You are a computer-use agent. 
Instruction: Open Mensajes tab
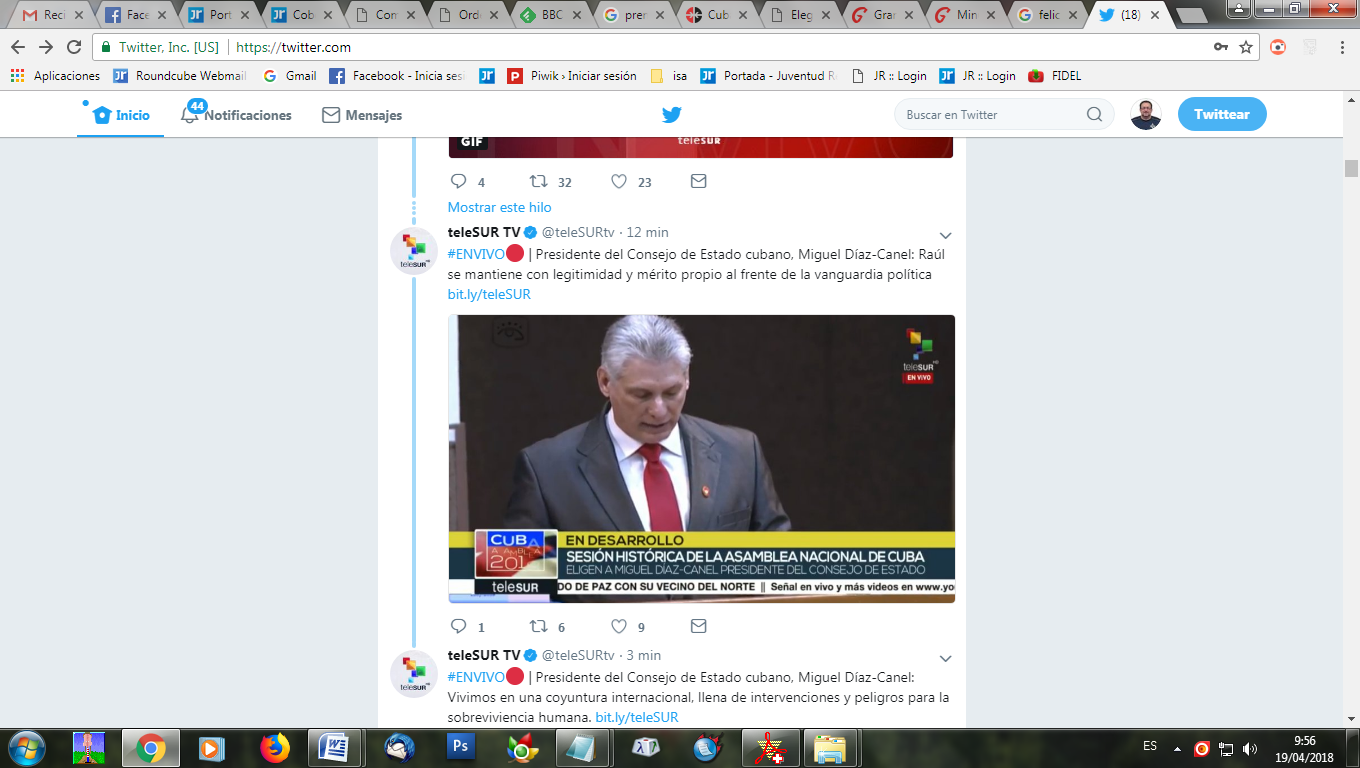pyautogui.click(x=362, y=115)
